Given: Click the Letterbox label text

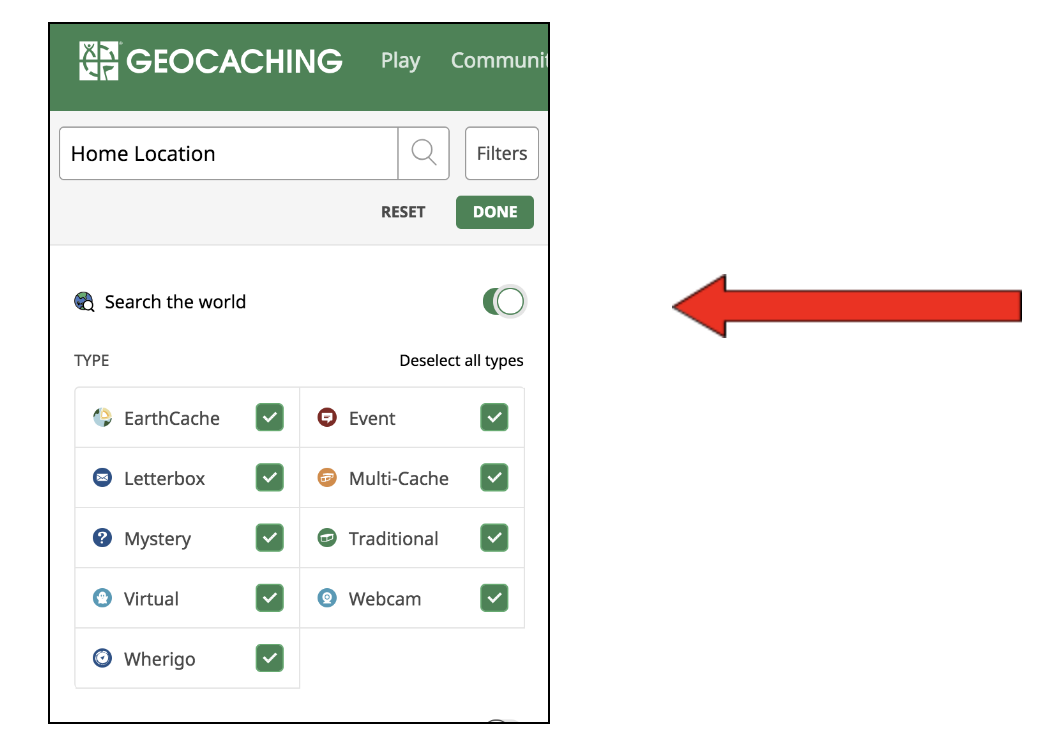Looking at the screenshot, I should [164, 478].
